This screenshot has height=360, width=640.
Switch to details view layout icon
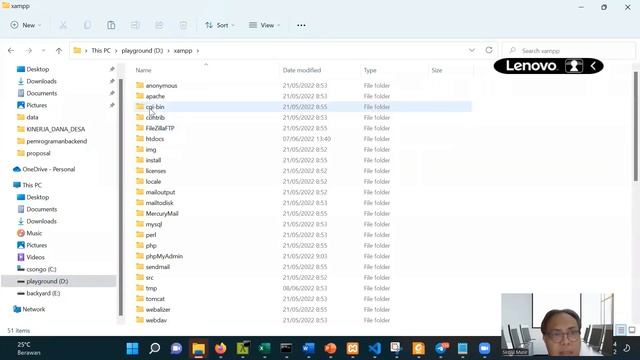point(621,329)
